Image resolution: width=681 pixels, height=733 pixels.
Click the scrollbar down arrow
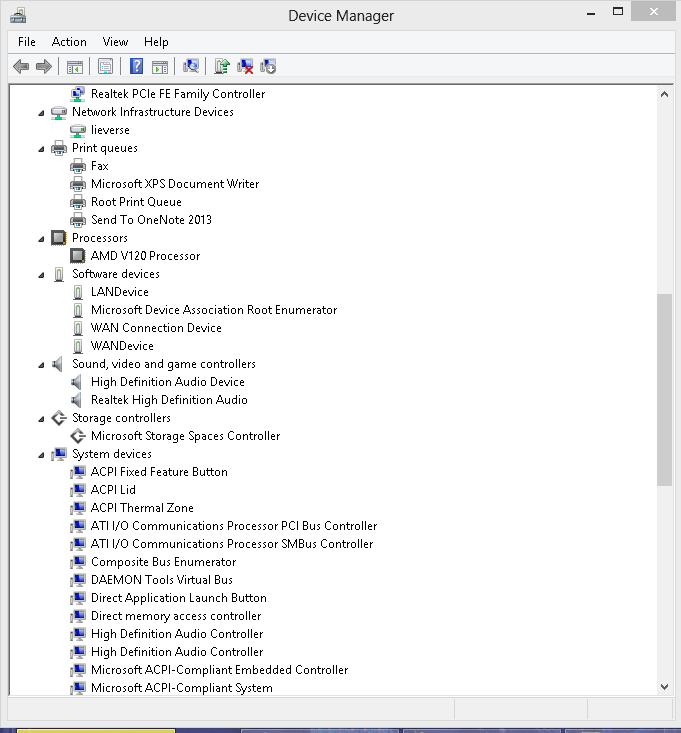[664, 687]
